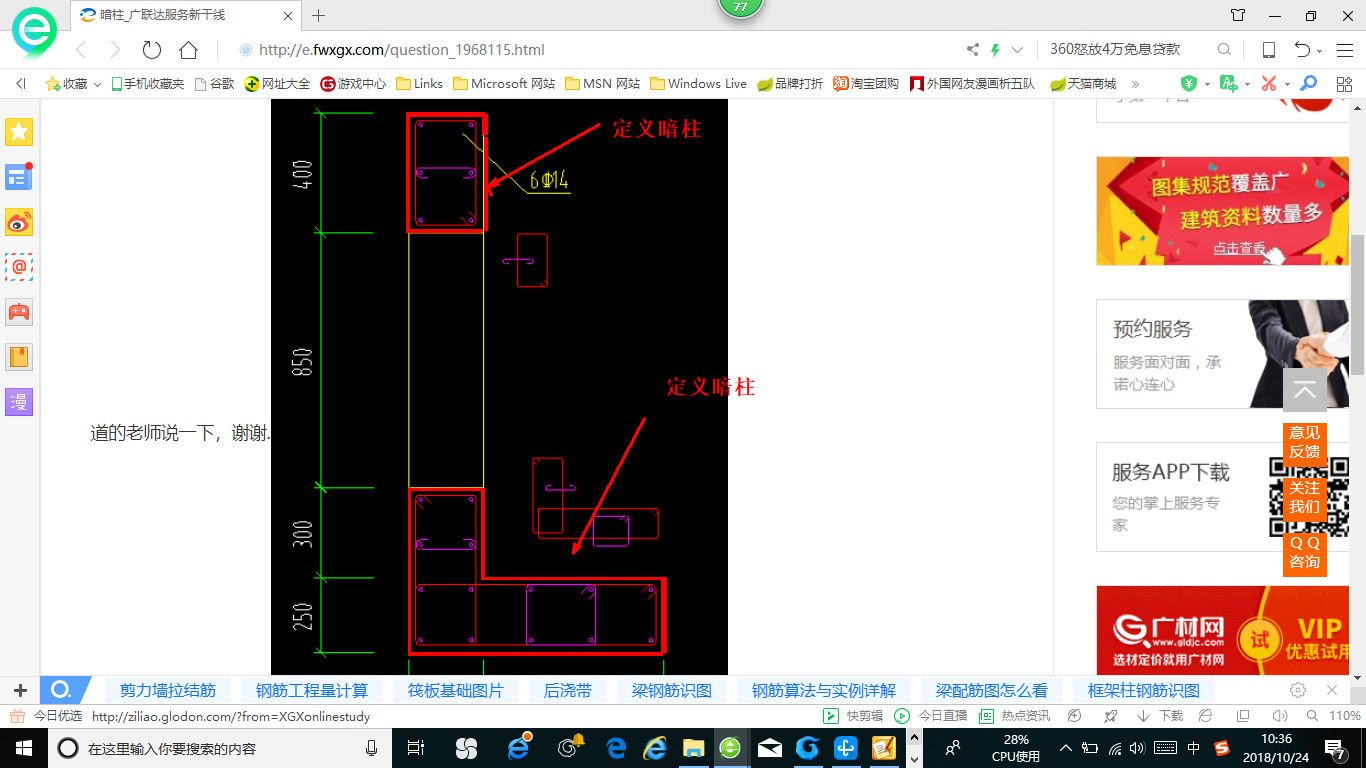Click the 梁钢筋识图 suggestion
The image size is (1366, 768).
(x=672, y=690)
